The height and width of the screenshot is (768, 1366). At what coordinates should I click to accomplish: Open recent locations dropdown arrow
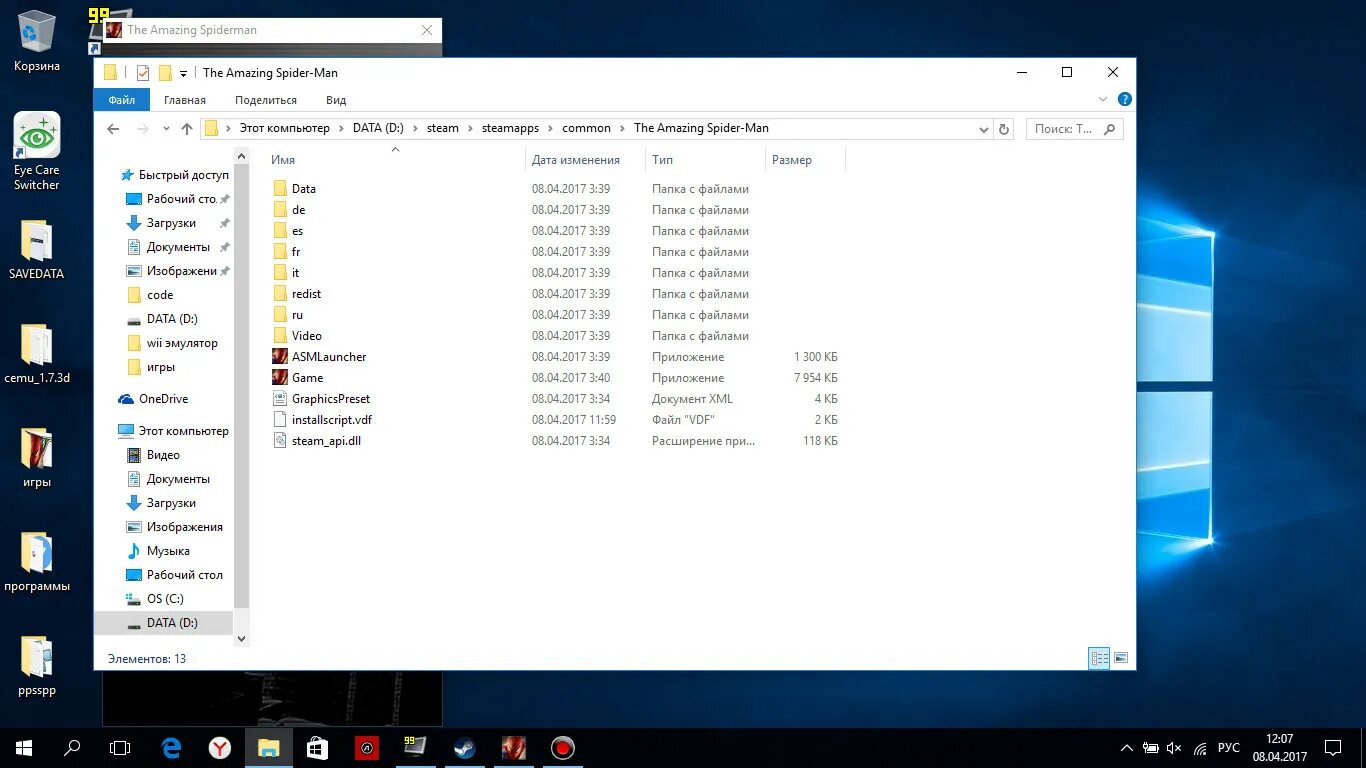(164, 129)
